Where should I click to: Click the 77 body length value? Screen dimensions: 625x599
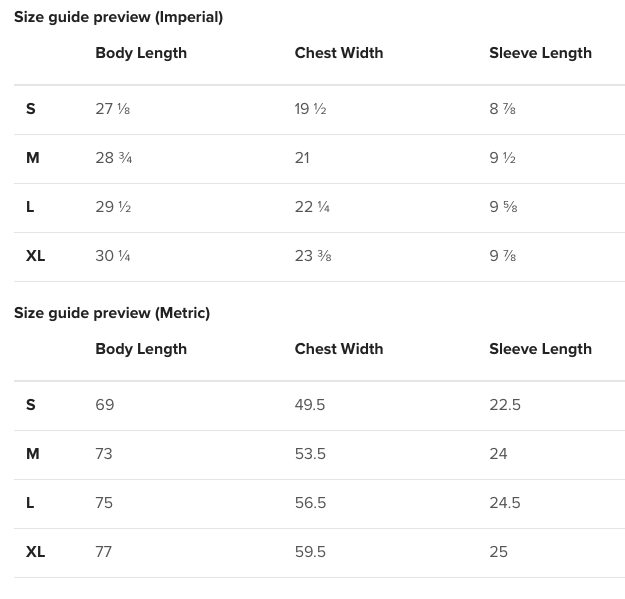pos(104,552)
